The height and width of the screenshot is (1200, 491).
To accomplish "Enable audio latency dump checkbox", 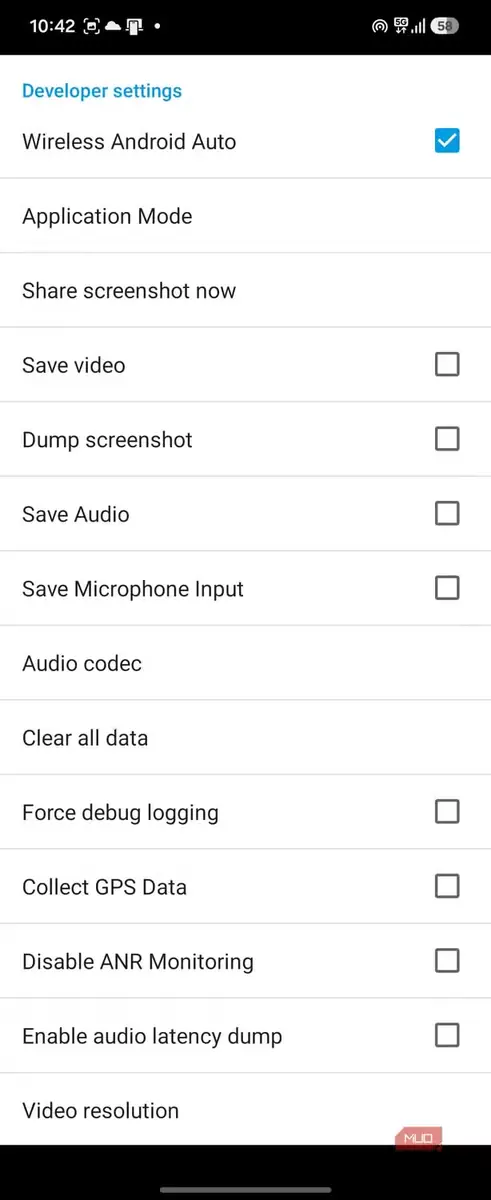I will [447, 1035].
